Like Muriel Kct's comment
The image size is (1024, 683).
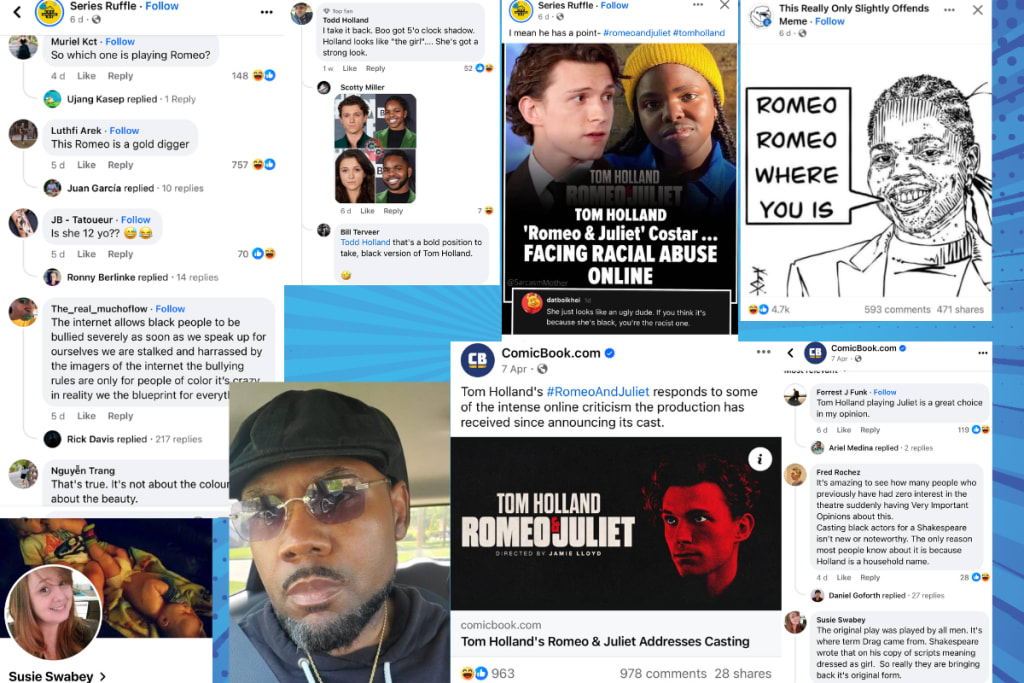tap(86, 76)
